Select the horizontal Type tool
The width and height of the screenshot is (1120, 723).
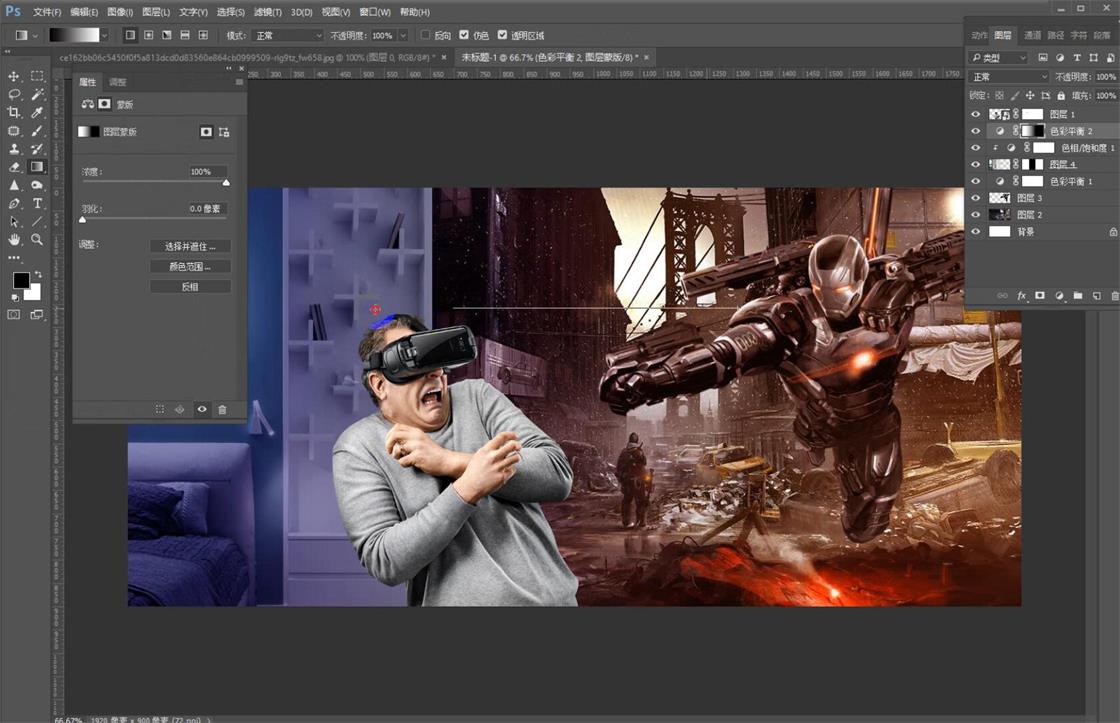(x=37, y=203)
